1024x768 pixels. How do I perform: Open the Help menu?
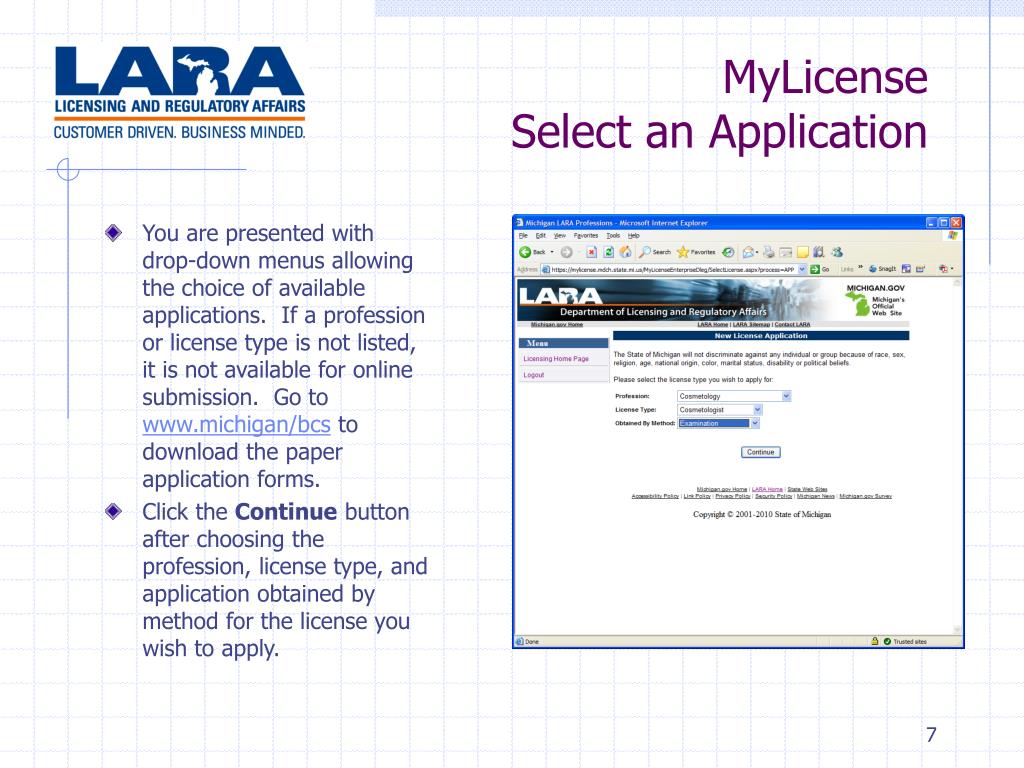pyautogui.click(x=633, y=236)
